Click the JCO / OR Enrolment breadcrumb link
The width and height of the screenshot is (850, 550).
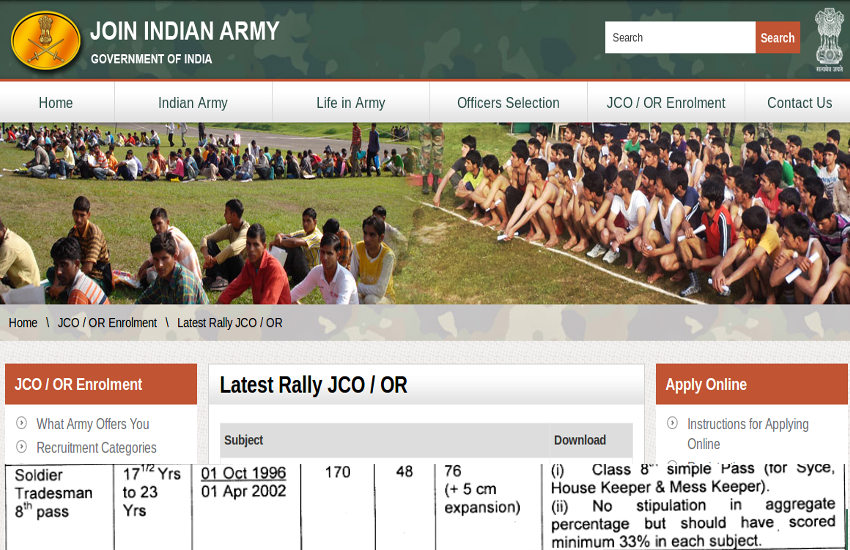tap(107, 323)
